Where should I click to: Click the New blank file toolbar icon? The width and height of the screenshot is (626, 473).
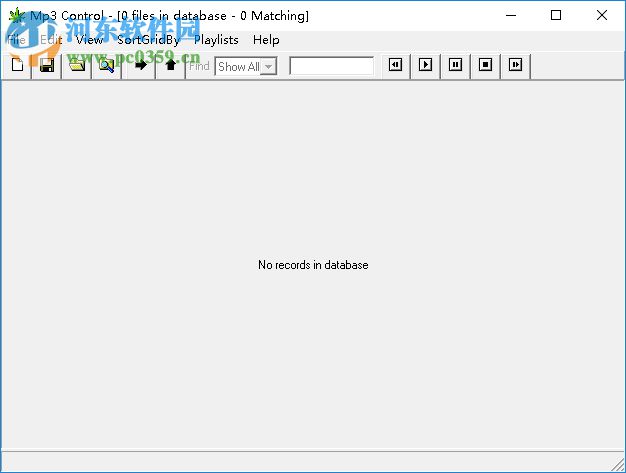(17, 65)
